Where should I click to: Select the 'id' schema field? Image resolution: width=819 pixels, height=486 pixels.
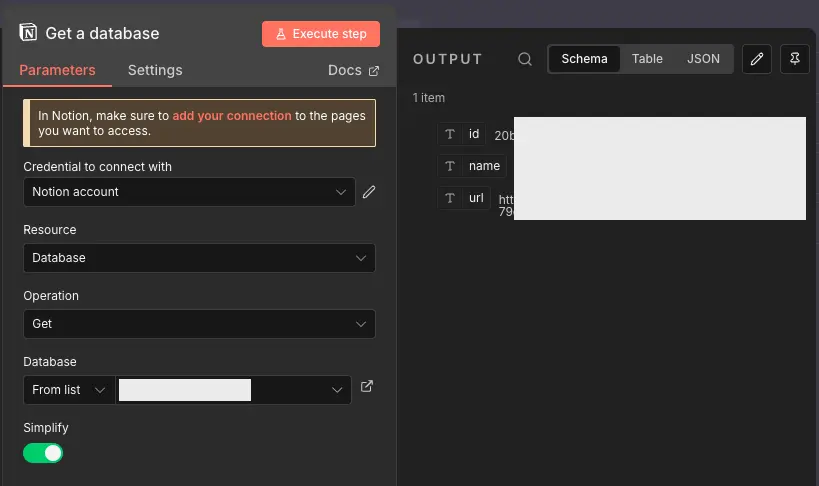pos(462,134)
